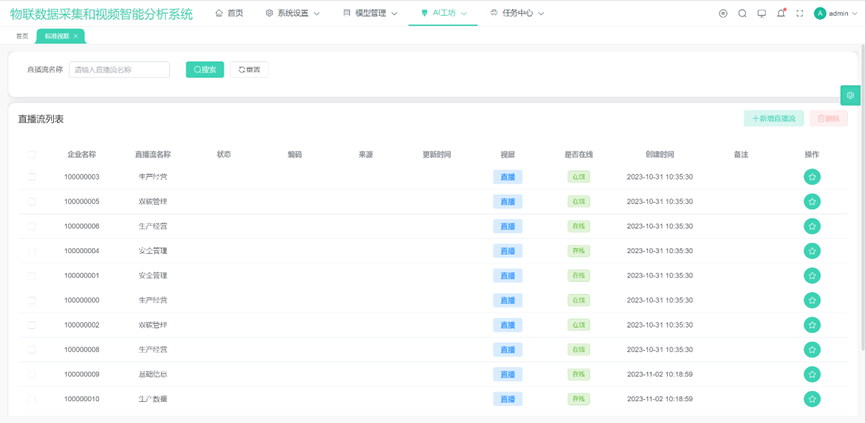Expand the 系统设置 menu
Viewport: 865px width, 423px height.
292,13
